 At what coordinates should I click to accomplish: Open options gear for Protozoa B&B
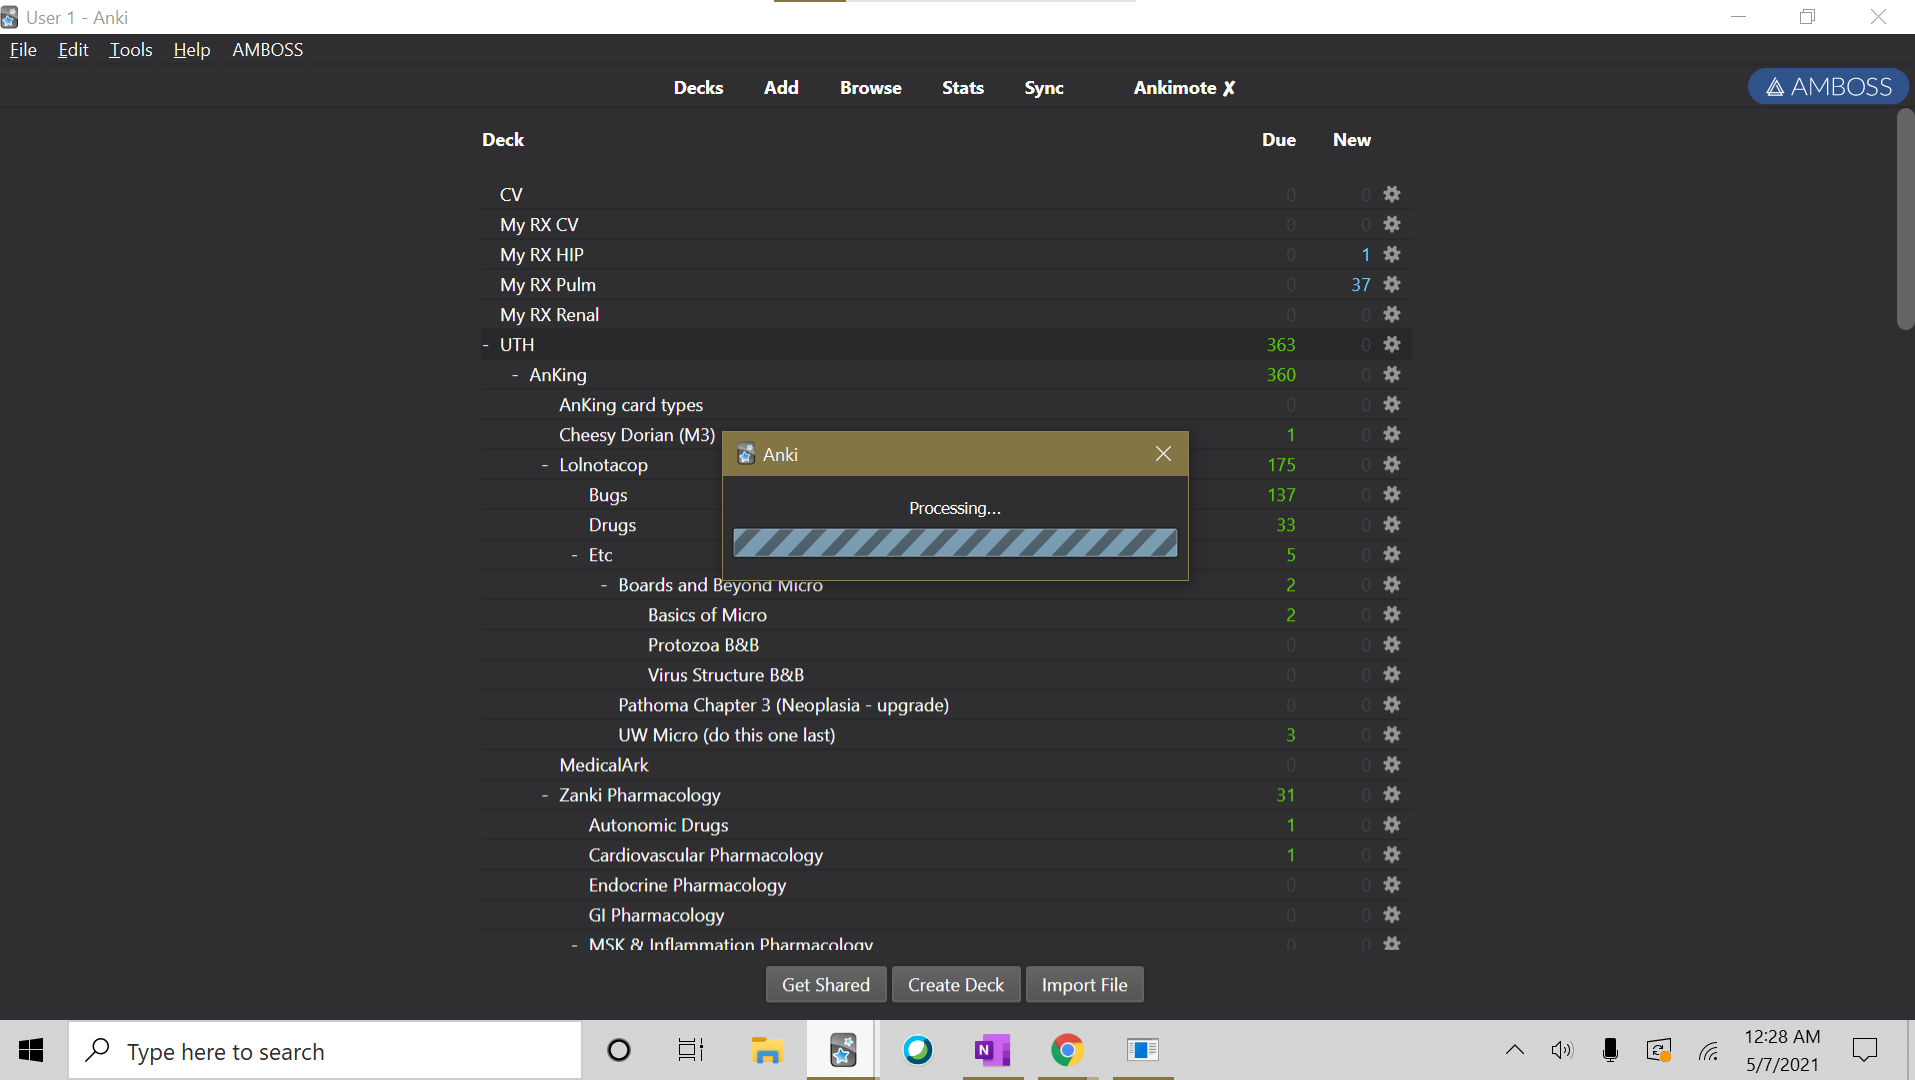click(x=1391, y=644)
